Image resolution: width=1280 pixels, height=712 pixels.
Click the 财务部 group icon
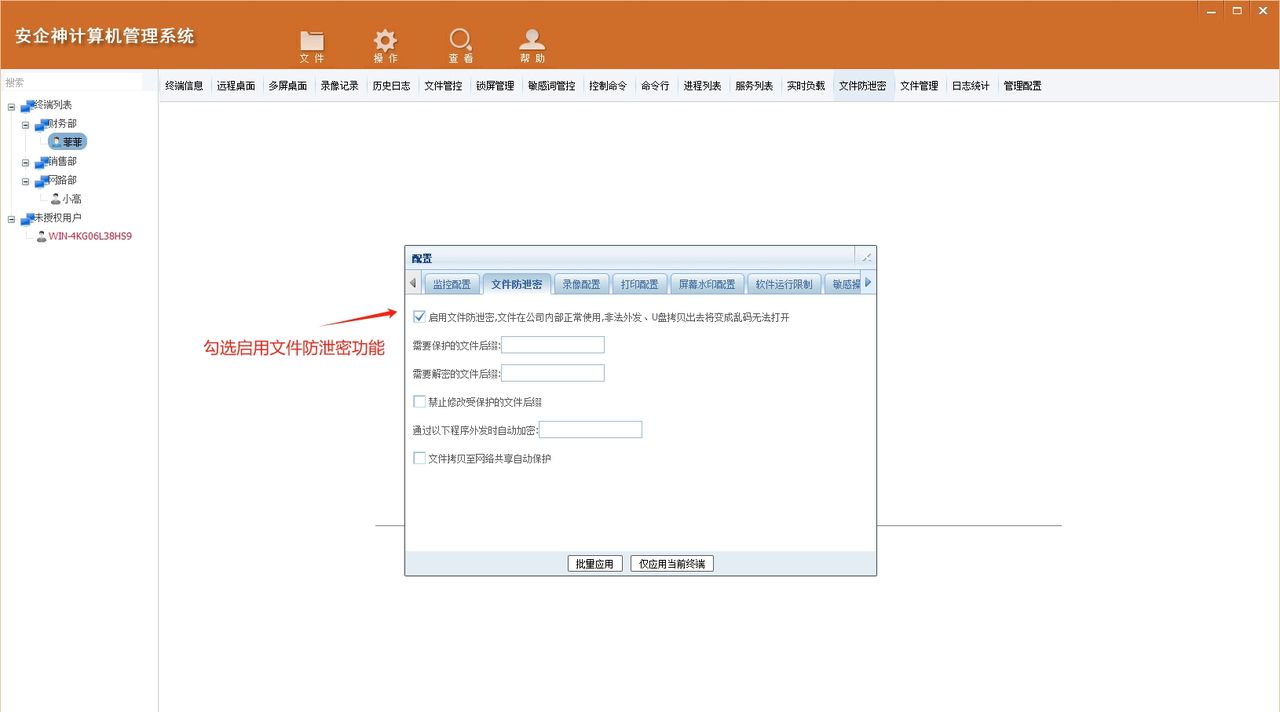pyautogui.click(x=40, y=125)
